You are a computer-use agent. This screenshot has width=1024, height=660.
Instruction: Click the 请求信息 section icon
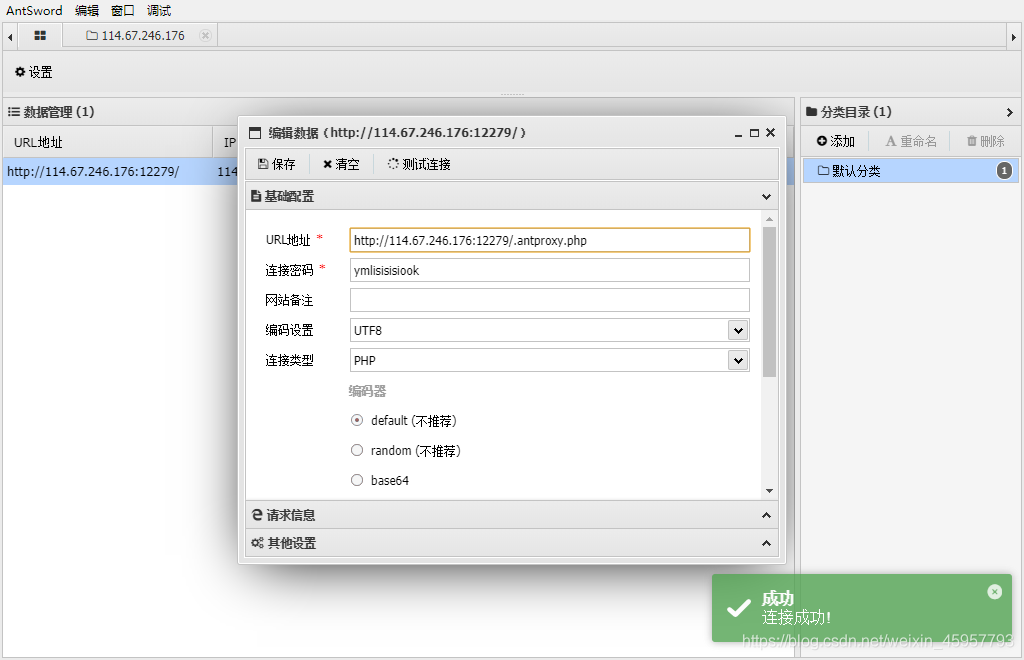pyautogui.click(x=257, y=515)
